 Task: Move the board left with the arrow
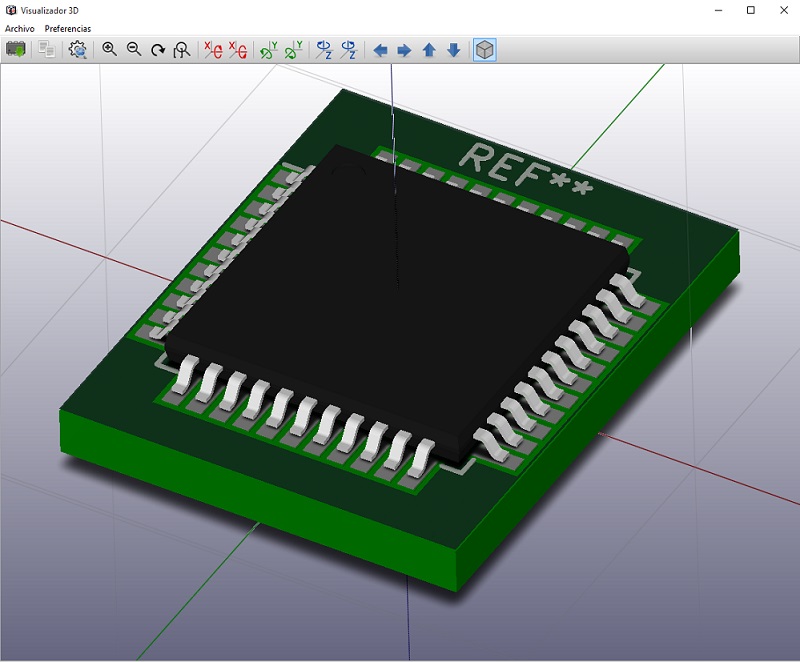(380, 50)
